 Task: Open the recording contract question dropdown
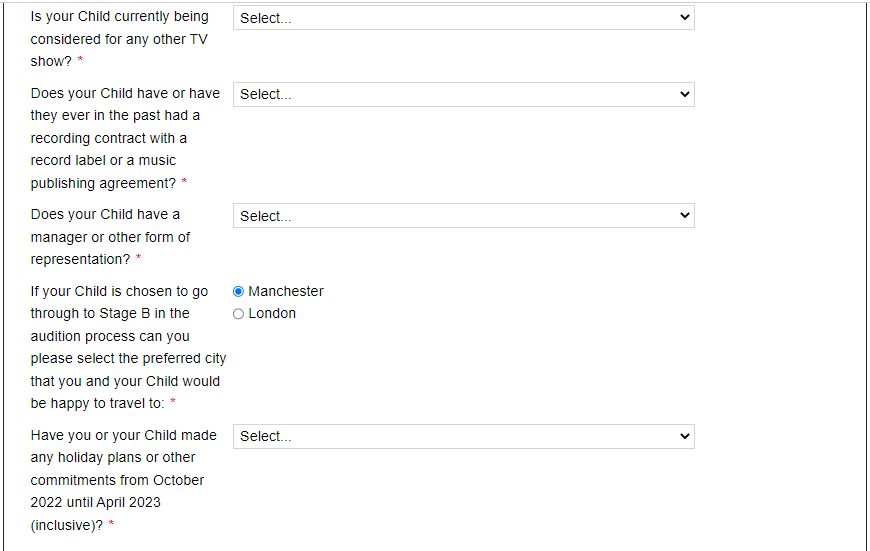coord(463,94)
